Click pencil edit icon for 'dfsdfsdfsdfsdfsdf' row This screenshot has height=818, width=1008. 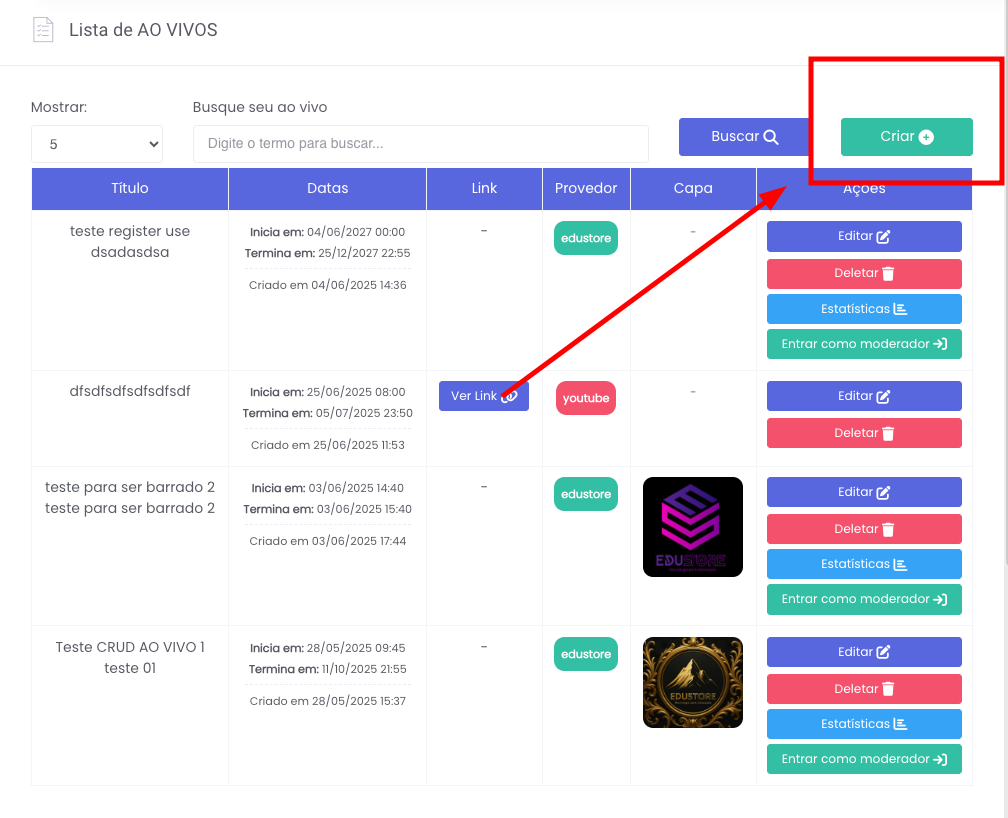tap(883, 397)
